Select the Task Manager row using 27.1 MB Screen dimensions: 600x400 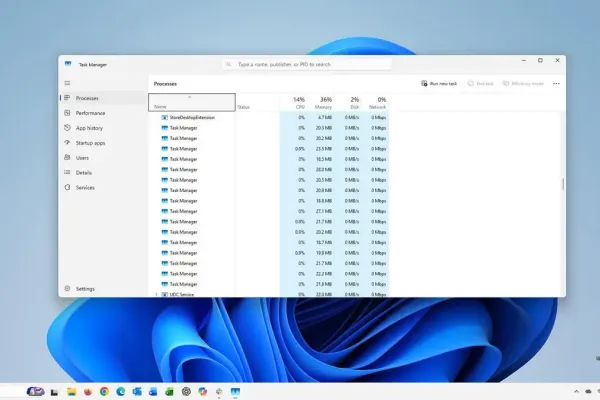(x=268, y=211)
